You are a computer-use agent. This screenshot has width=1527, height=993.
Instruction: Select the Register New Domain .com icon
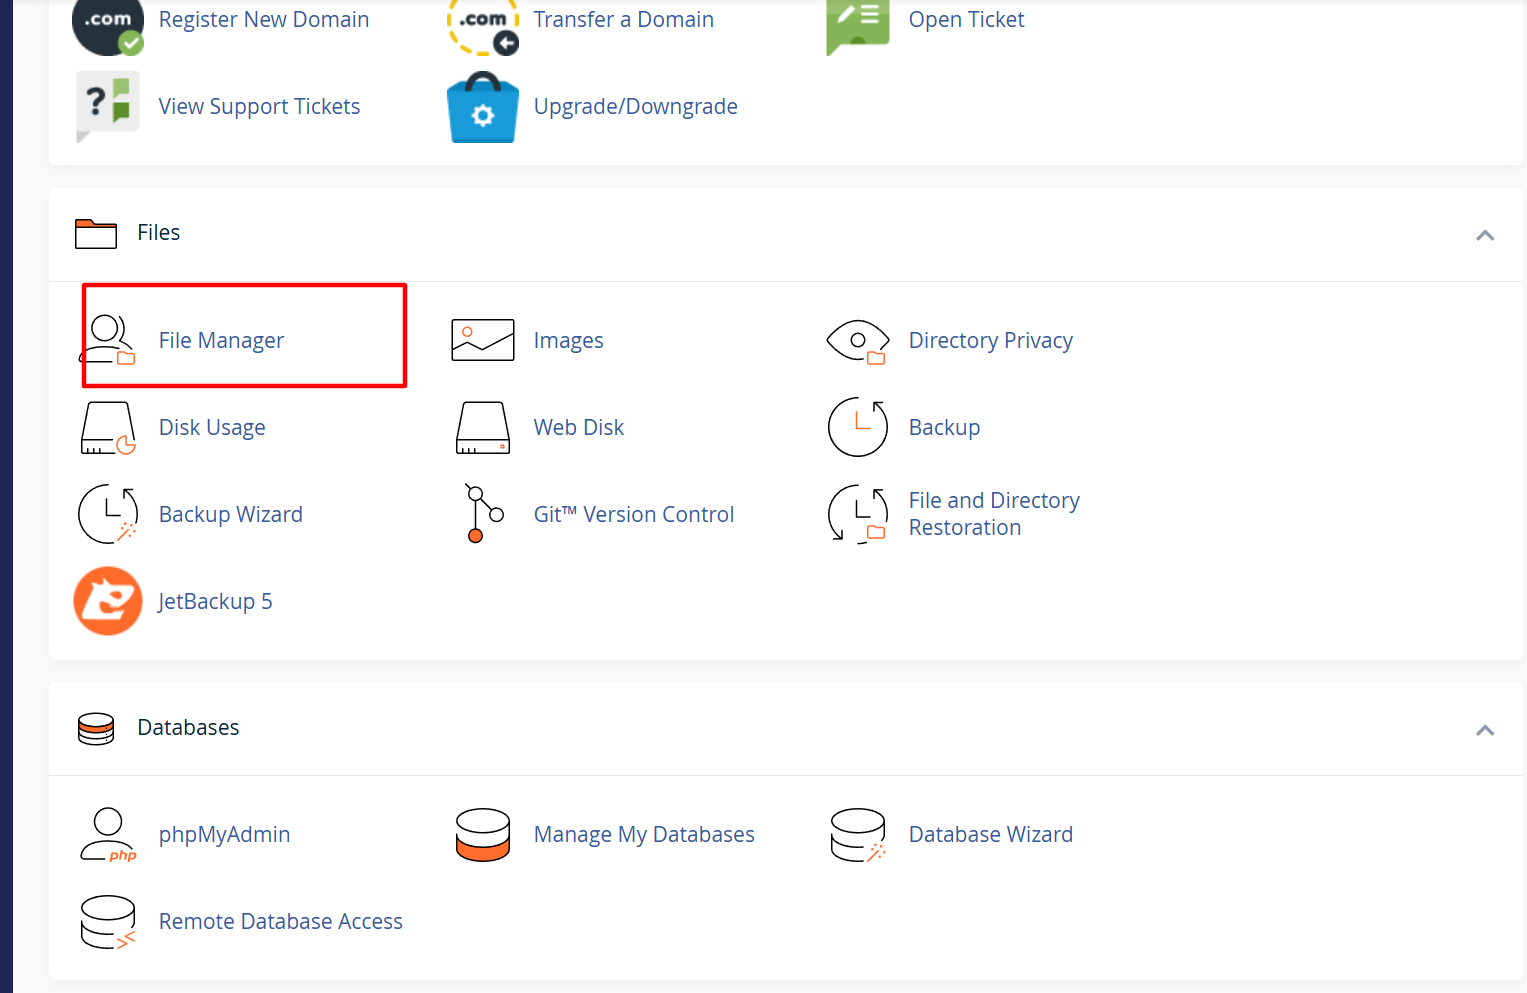click(x=108, y=20)
